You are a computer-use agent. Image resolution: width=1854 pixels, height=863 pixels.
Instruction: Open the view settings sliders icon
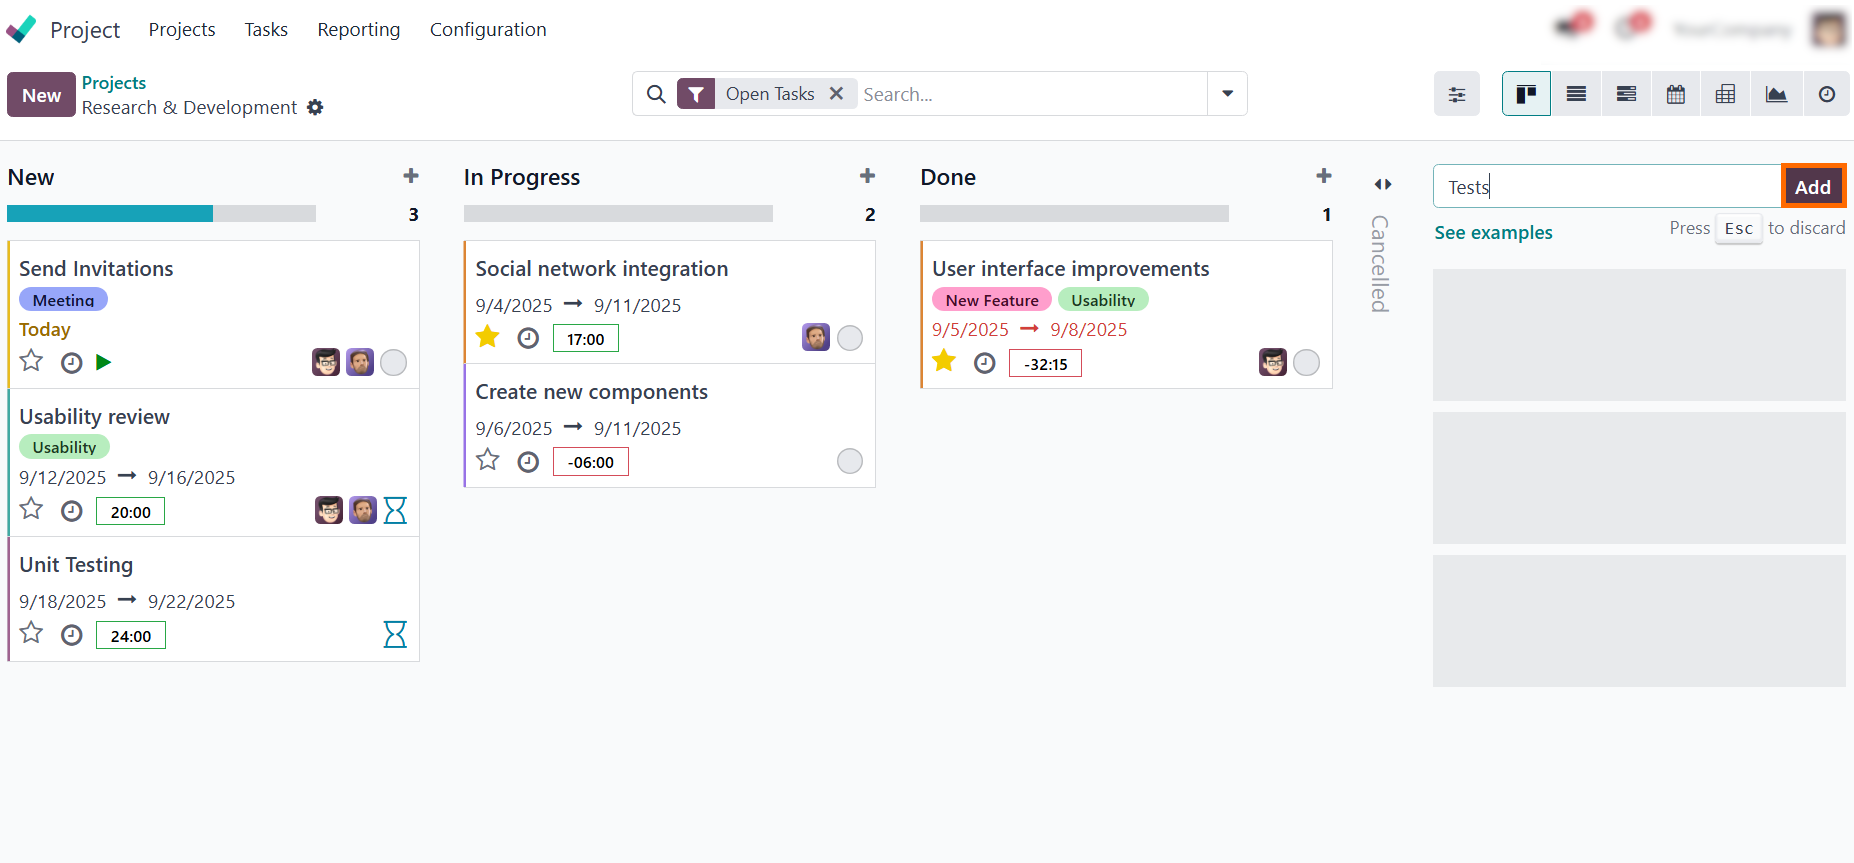pos(1456,93)
